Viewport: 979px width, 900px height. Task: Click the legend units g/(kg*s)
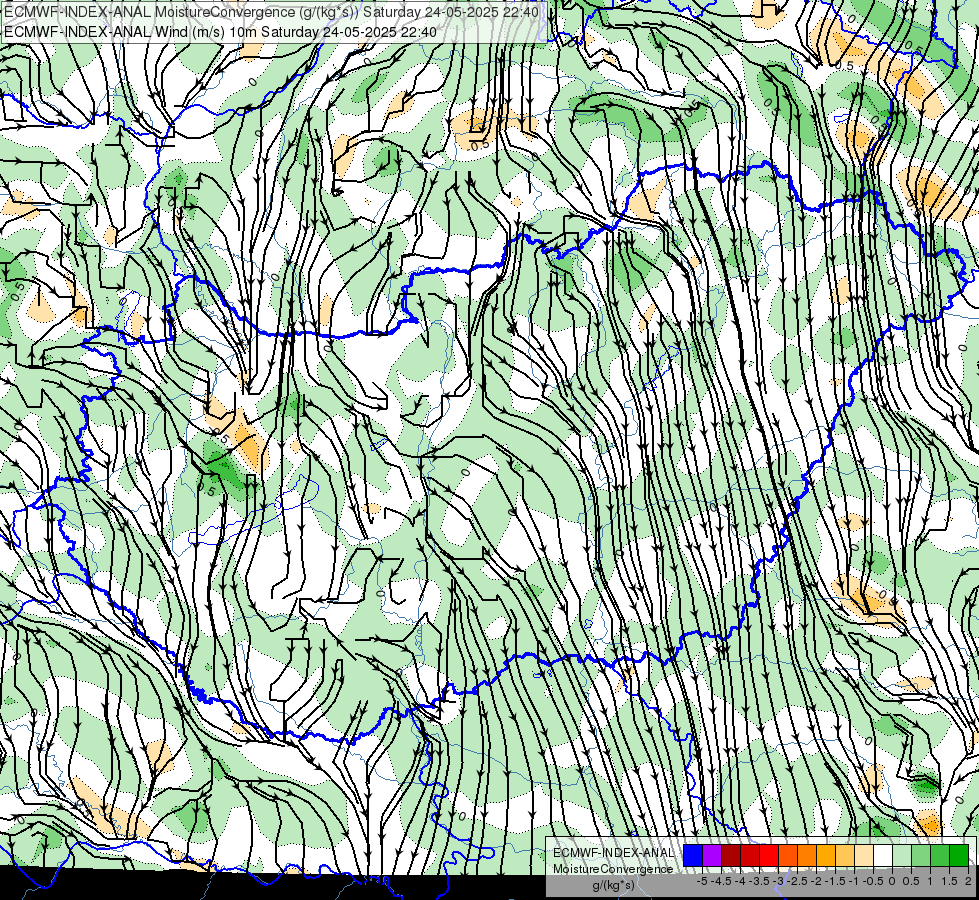(x=613, y=886)
